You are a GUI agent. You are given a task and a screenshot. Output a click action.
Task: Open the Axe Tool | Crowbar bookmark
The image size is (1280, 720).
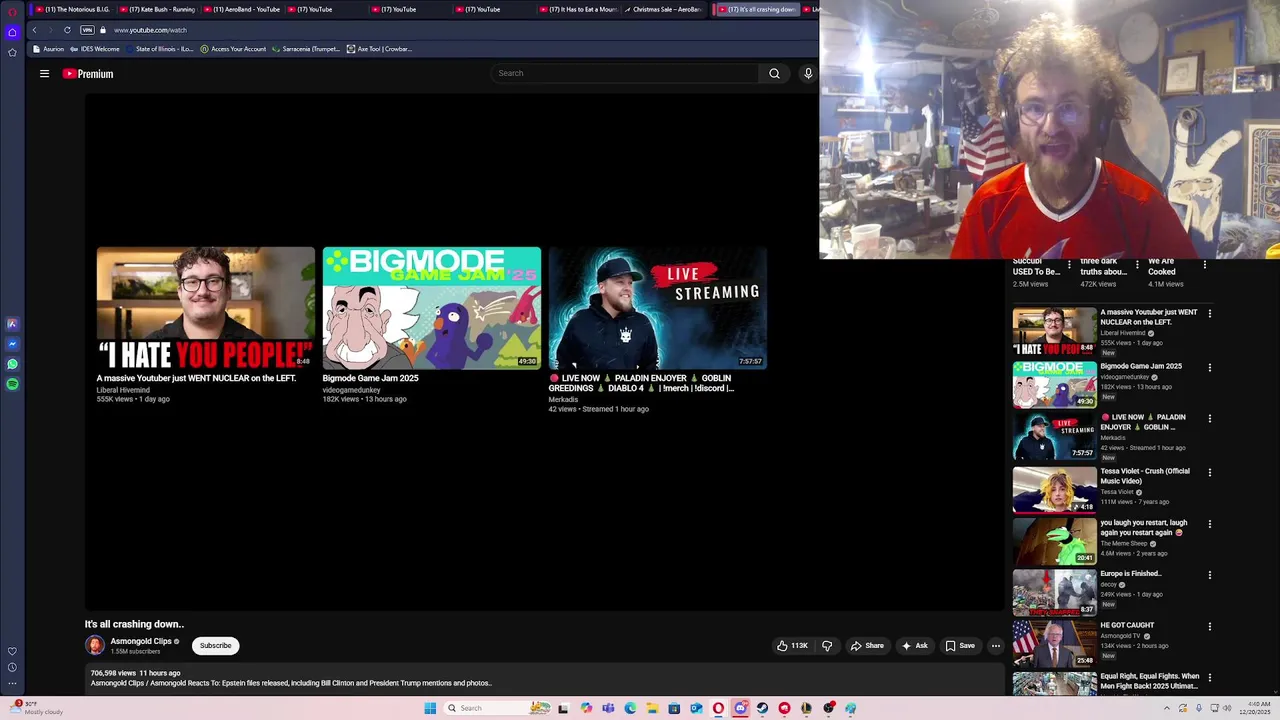coord(379,49)
